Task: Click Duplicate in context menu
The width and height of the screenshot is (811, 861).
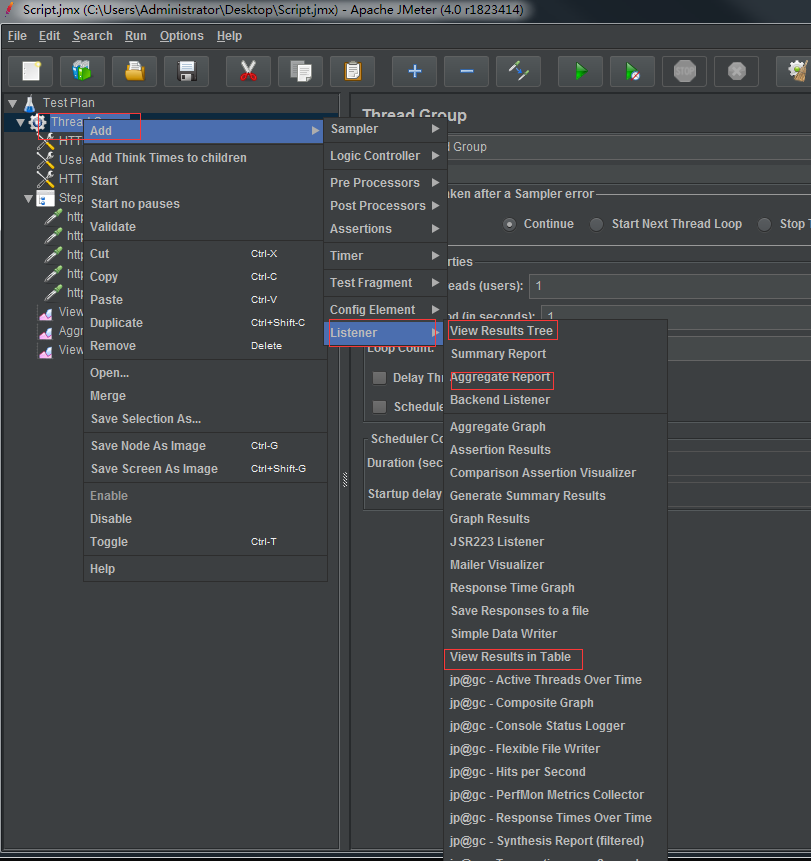Action: [205, 323]
